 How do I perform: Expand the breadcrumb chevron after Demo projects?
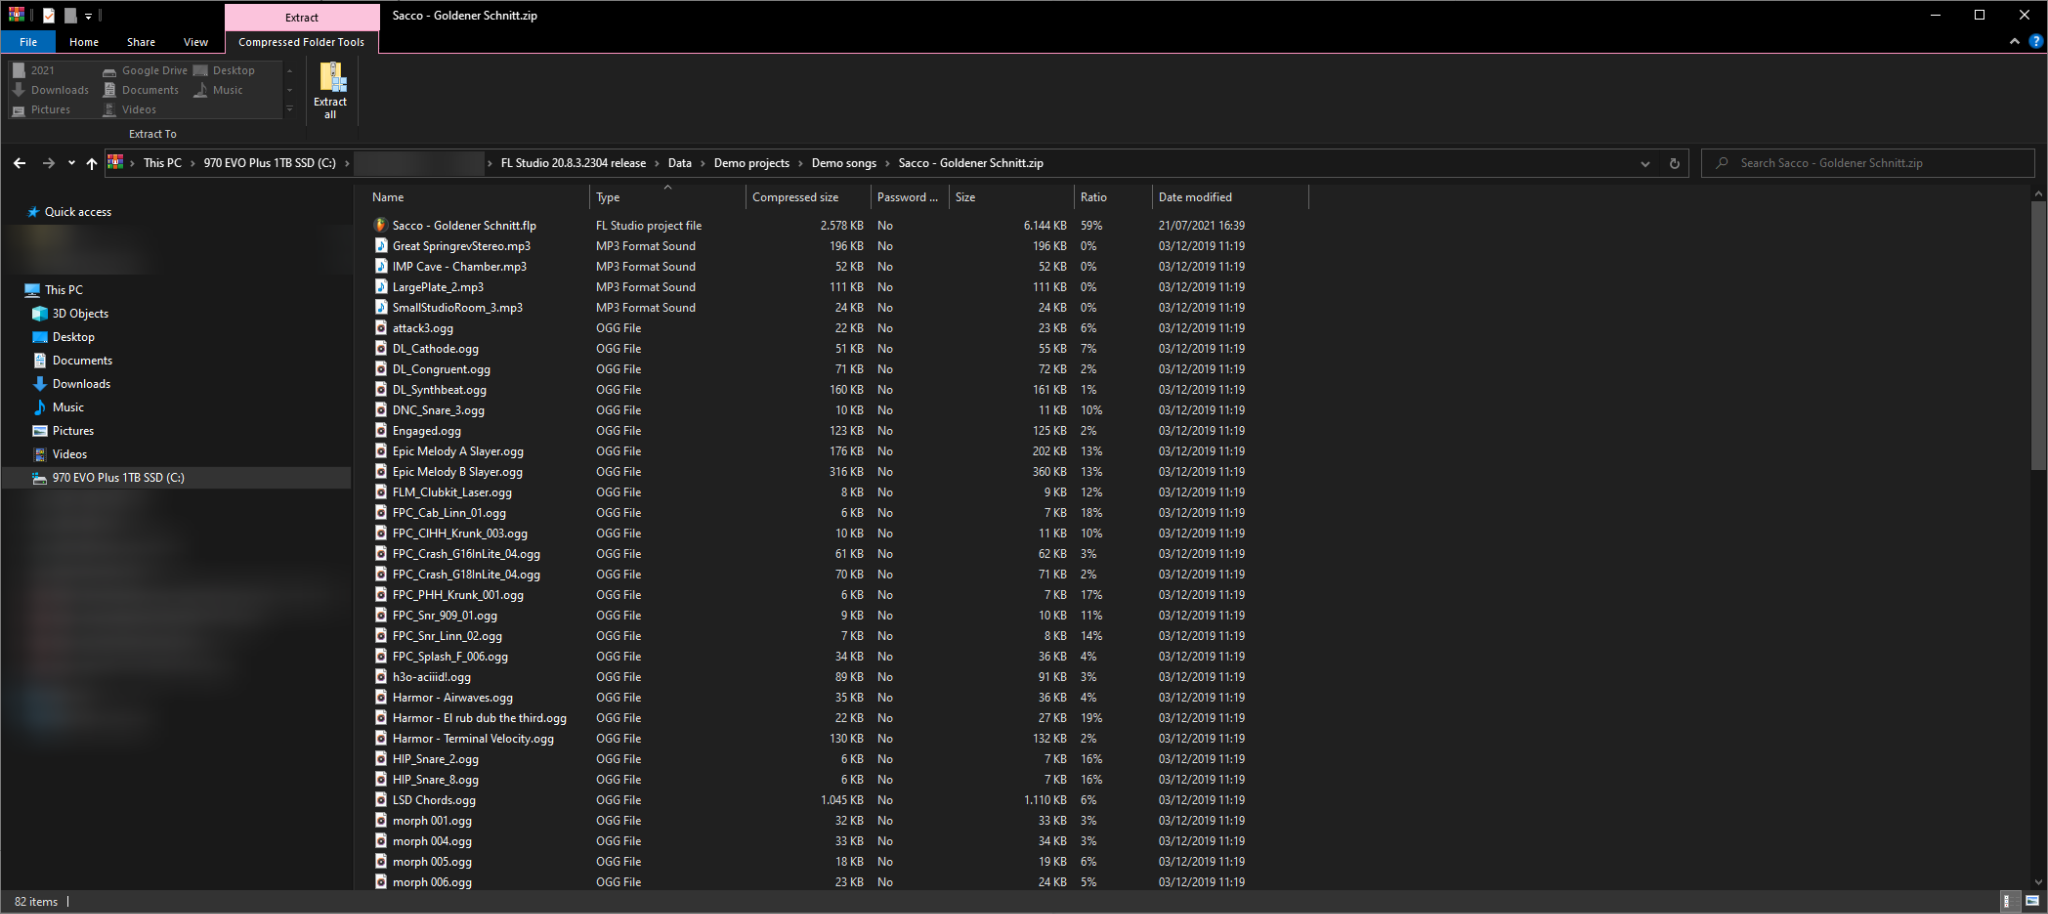(800, 163)
